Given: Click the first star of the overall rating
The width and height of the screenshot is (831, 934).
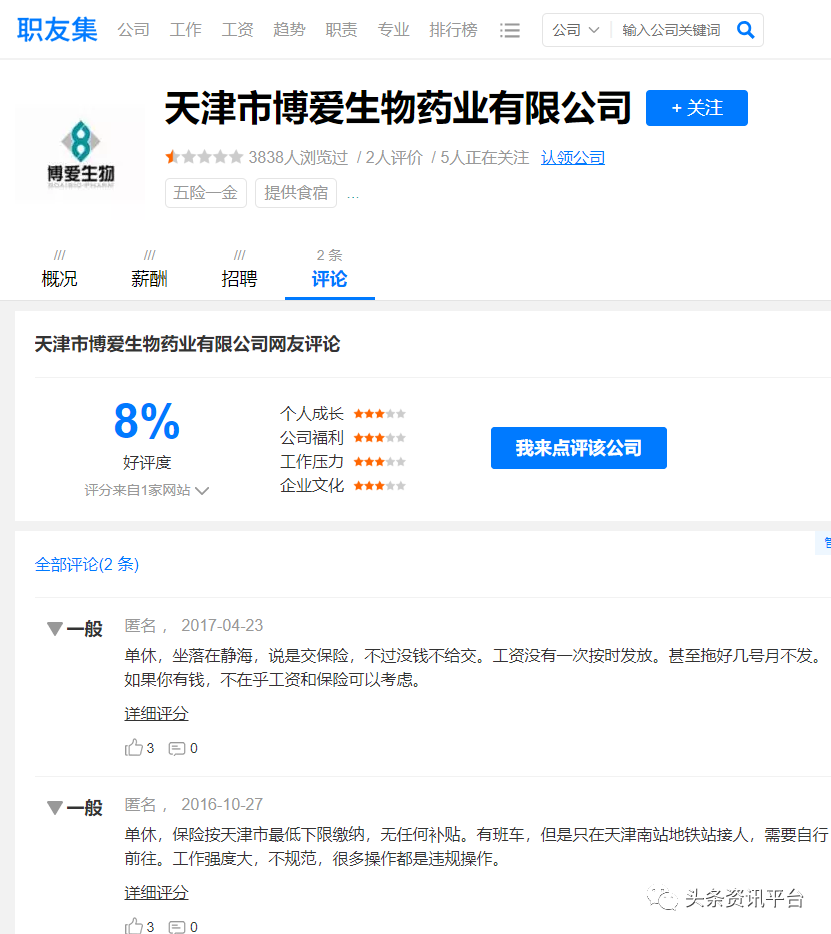Looking at the screenshot, I should (x=172, y=157).
